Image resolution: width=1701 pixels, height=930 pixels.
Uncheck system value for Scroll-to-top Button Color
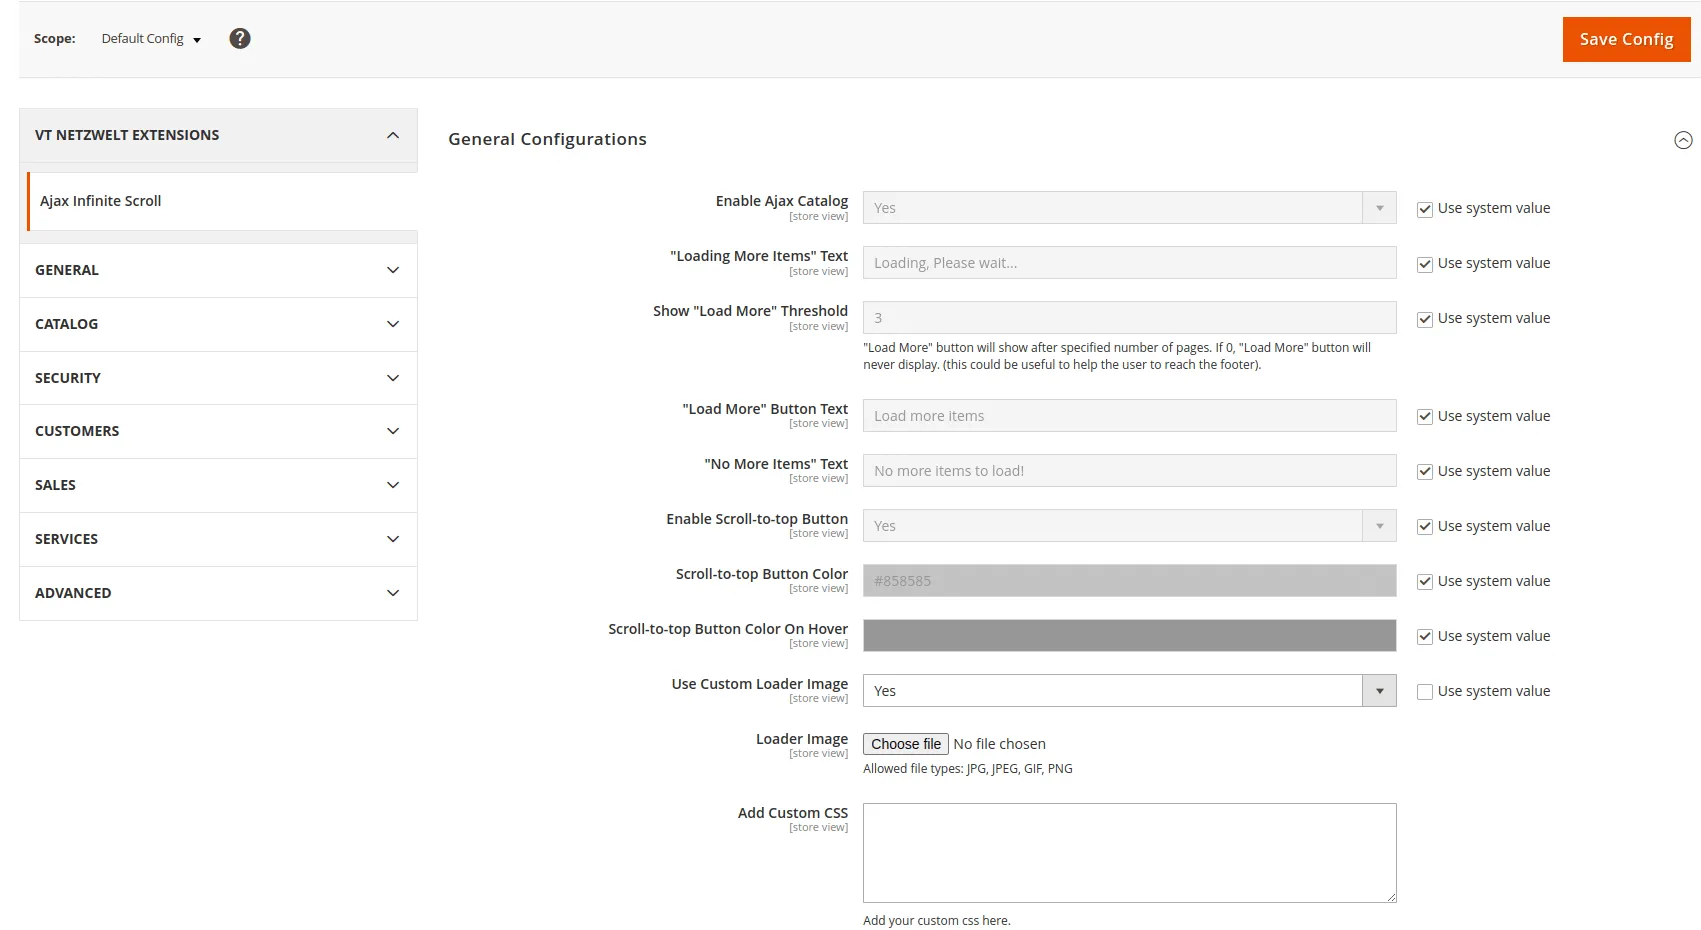pyautogui.click(x=1425, y=582)
